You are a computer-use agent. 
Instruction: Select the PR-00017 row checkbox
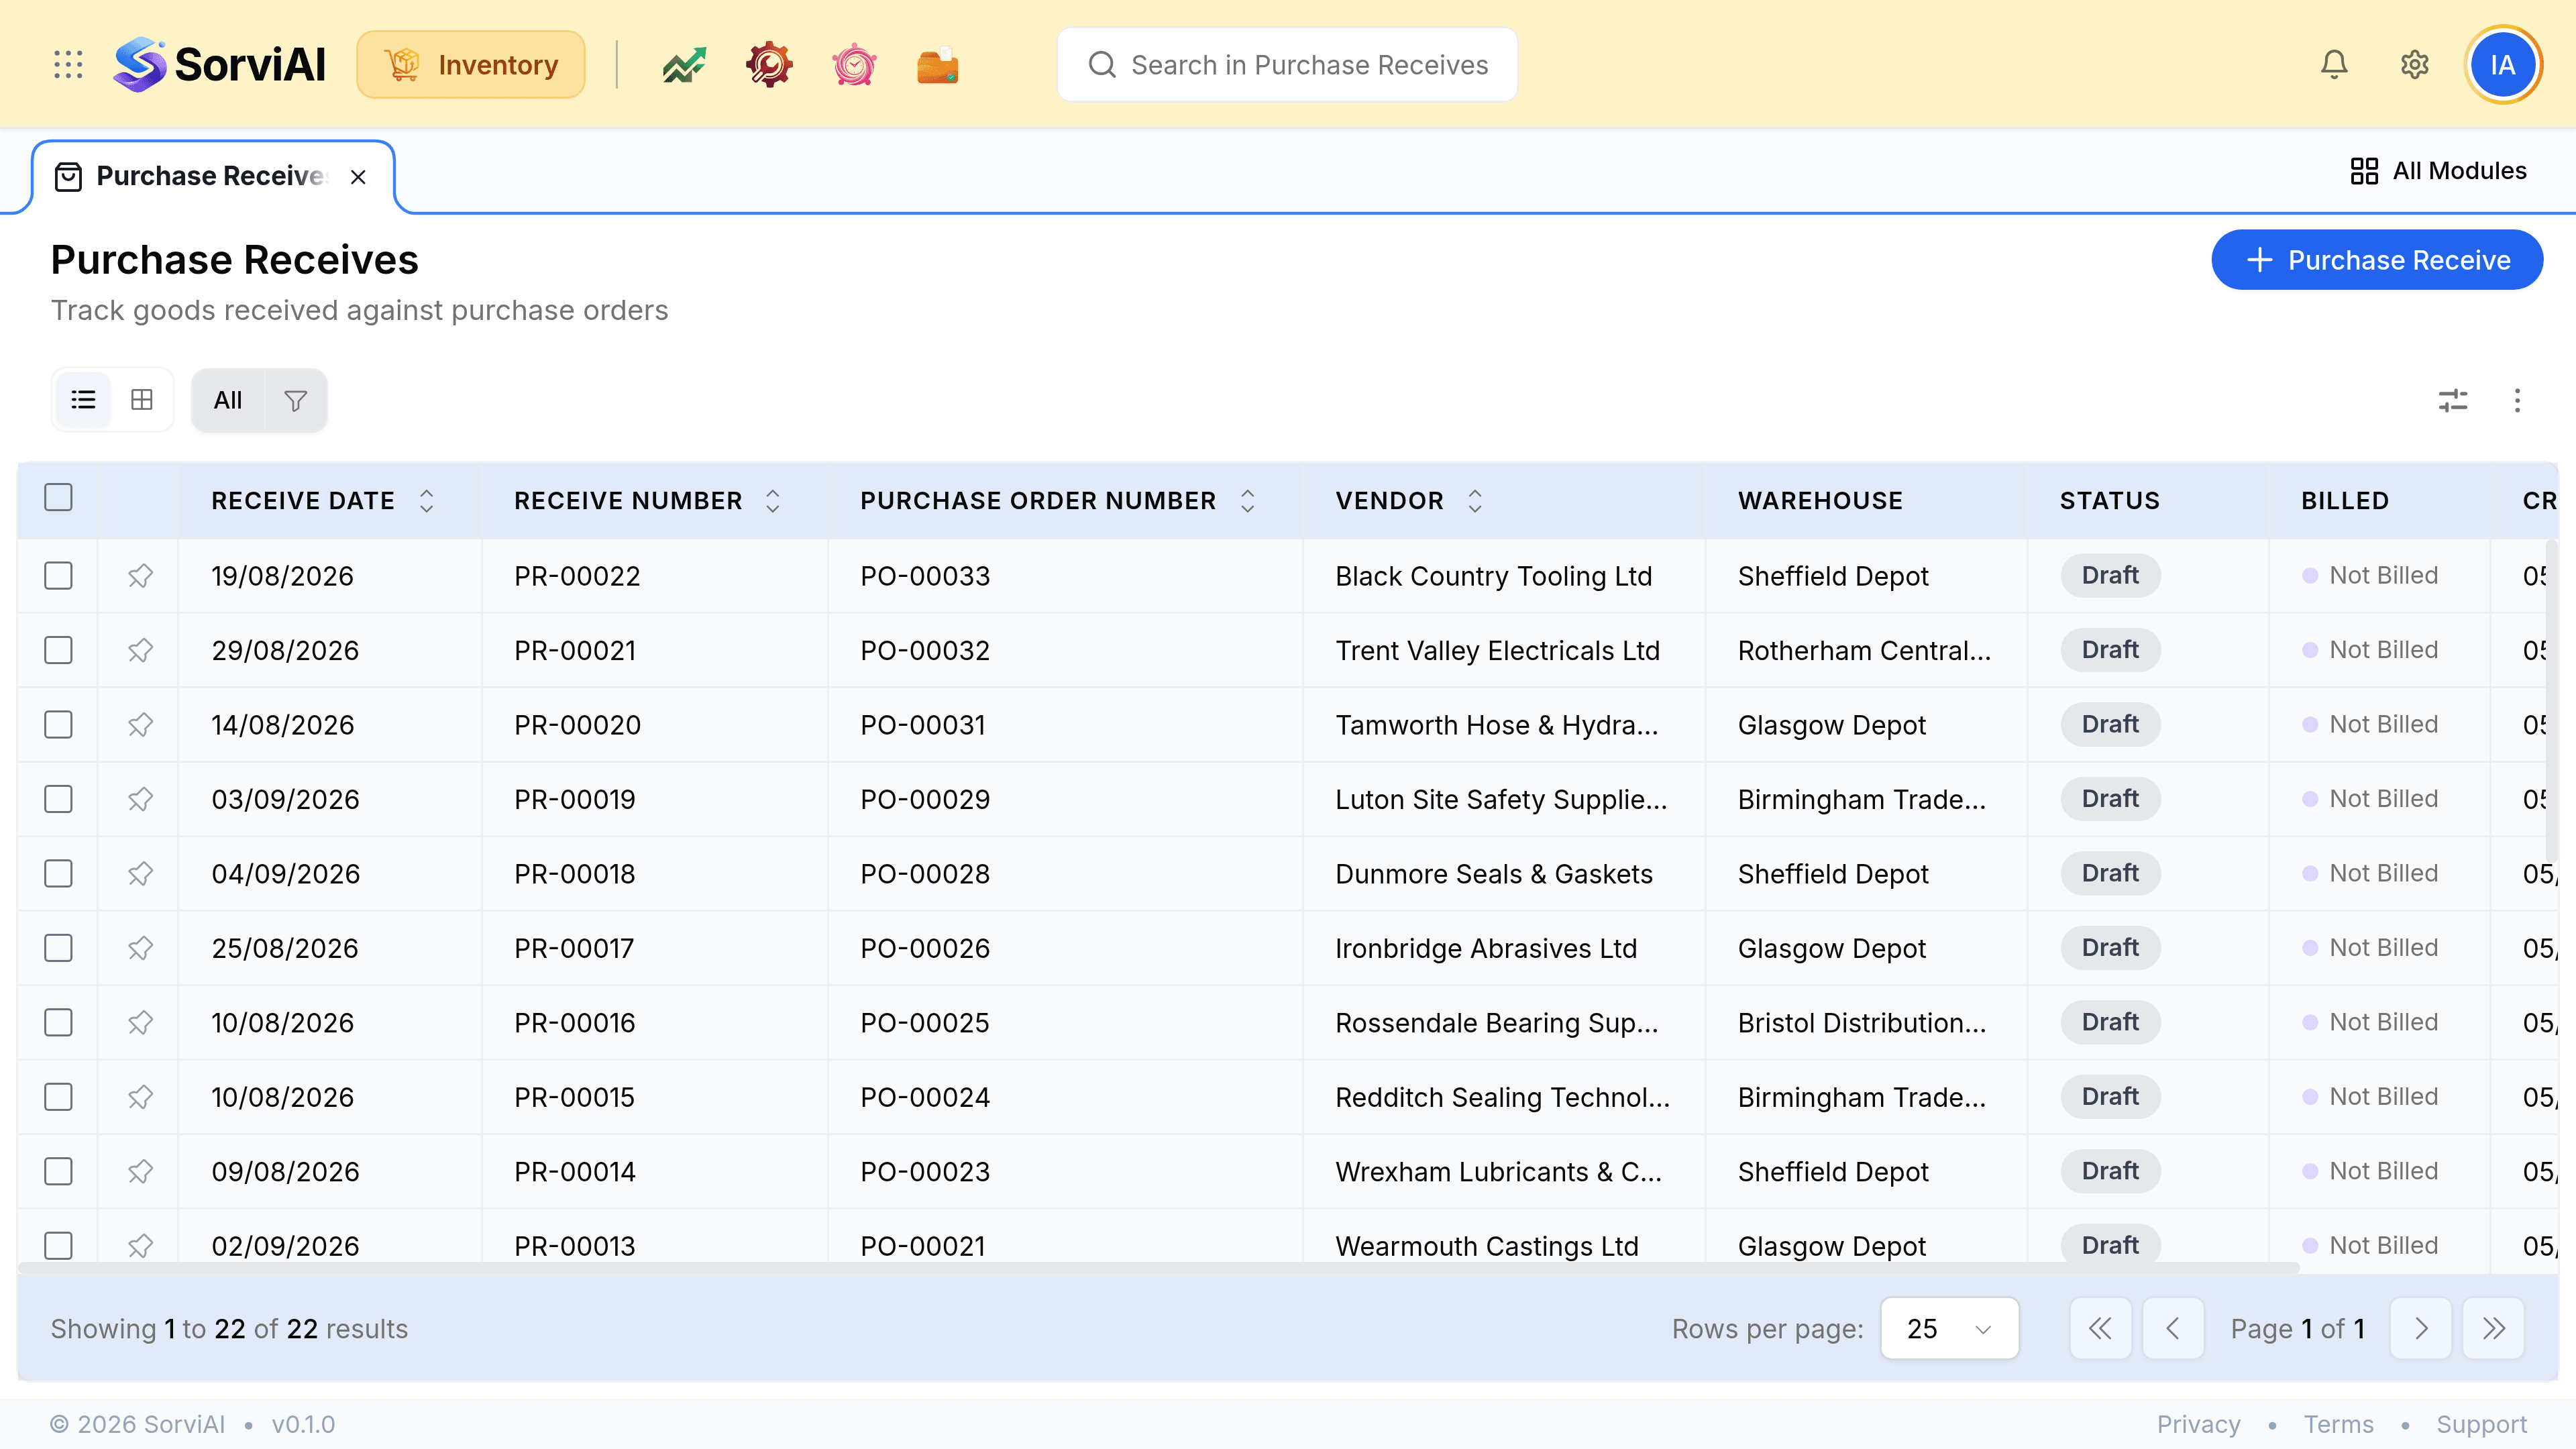click(59, 948)
